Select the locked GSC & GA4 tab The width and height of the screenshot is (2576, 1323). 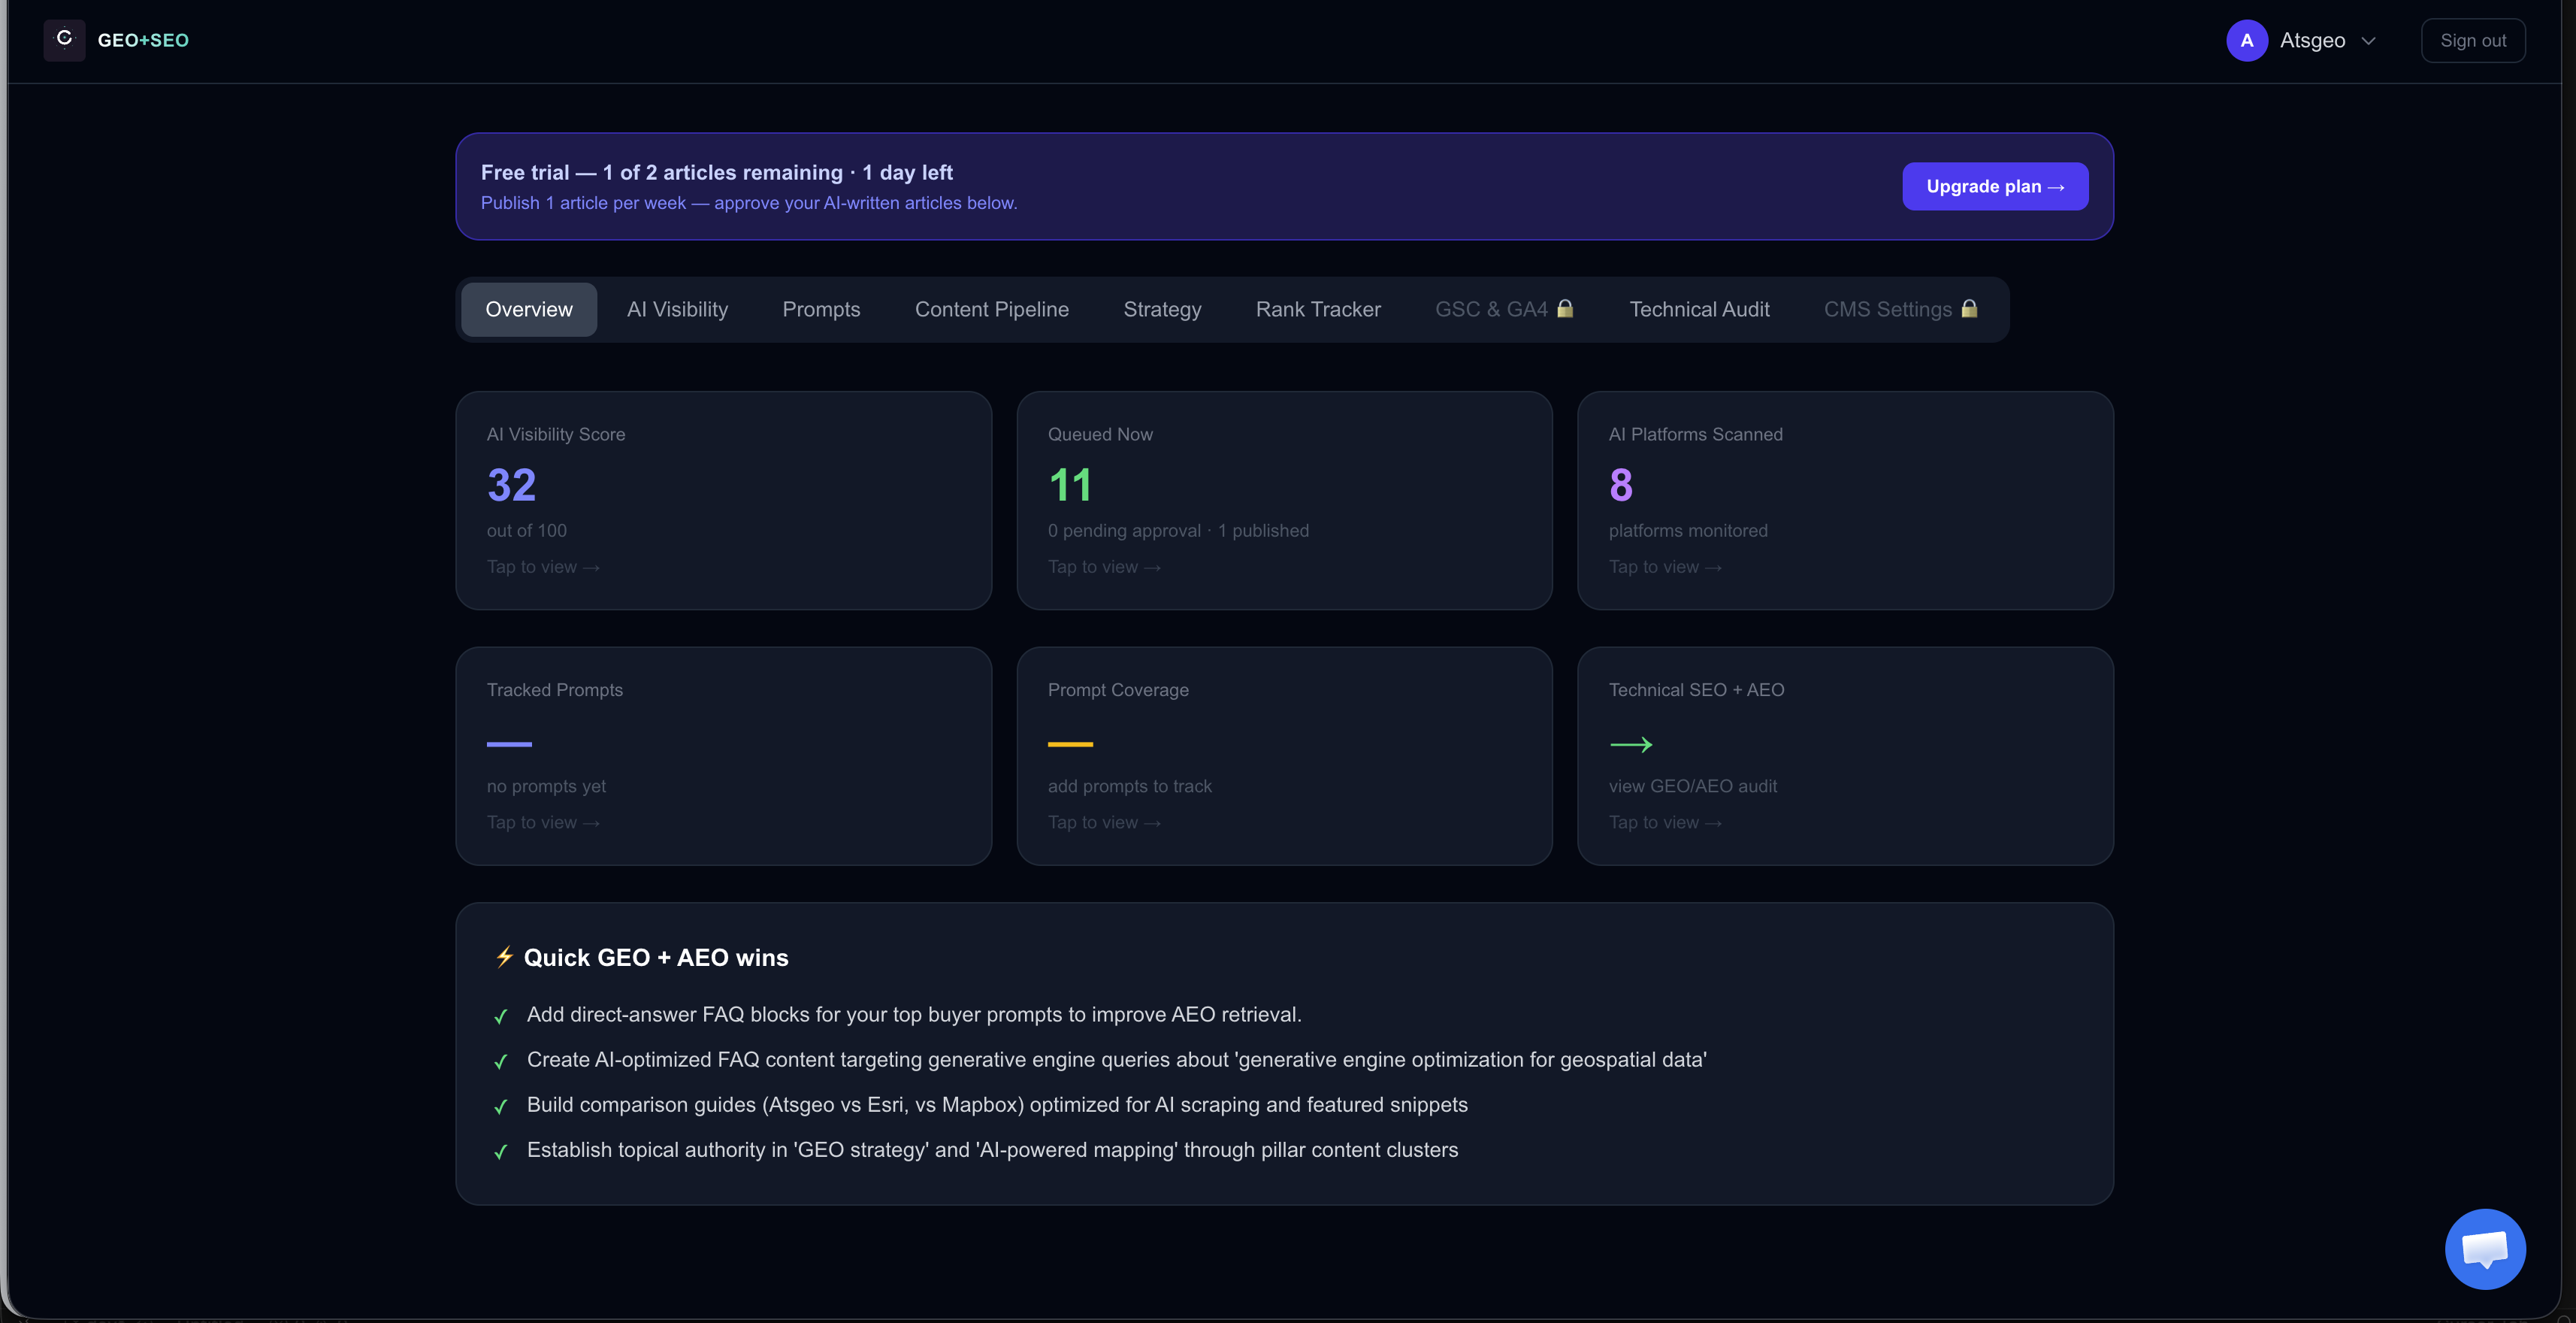click(1504, 309)
